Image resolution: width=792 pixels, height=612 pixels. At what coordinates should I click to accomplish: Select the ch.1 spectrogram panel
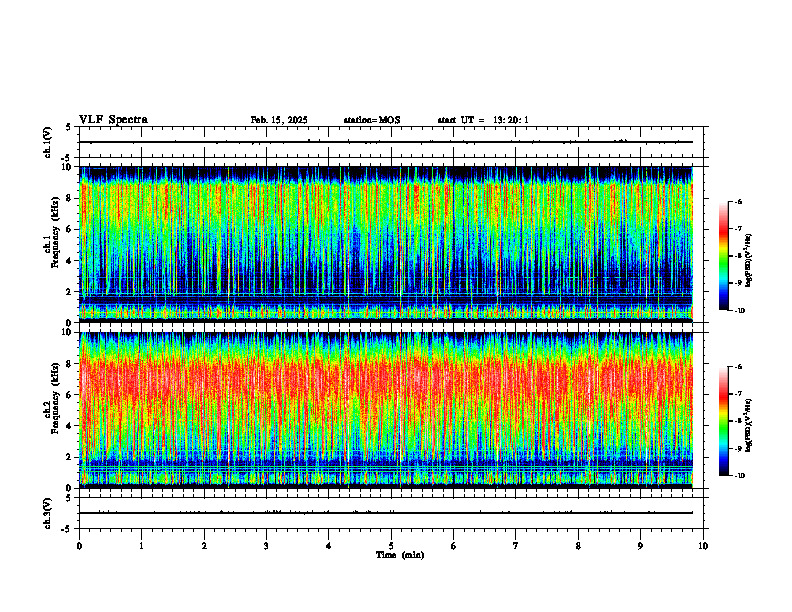386,244
